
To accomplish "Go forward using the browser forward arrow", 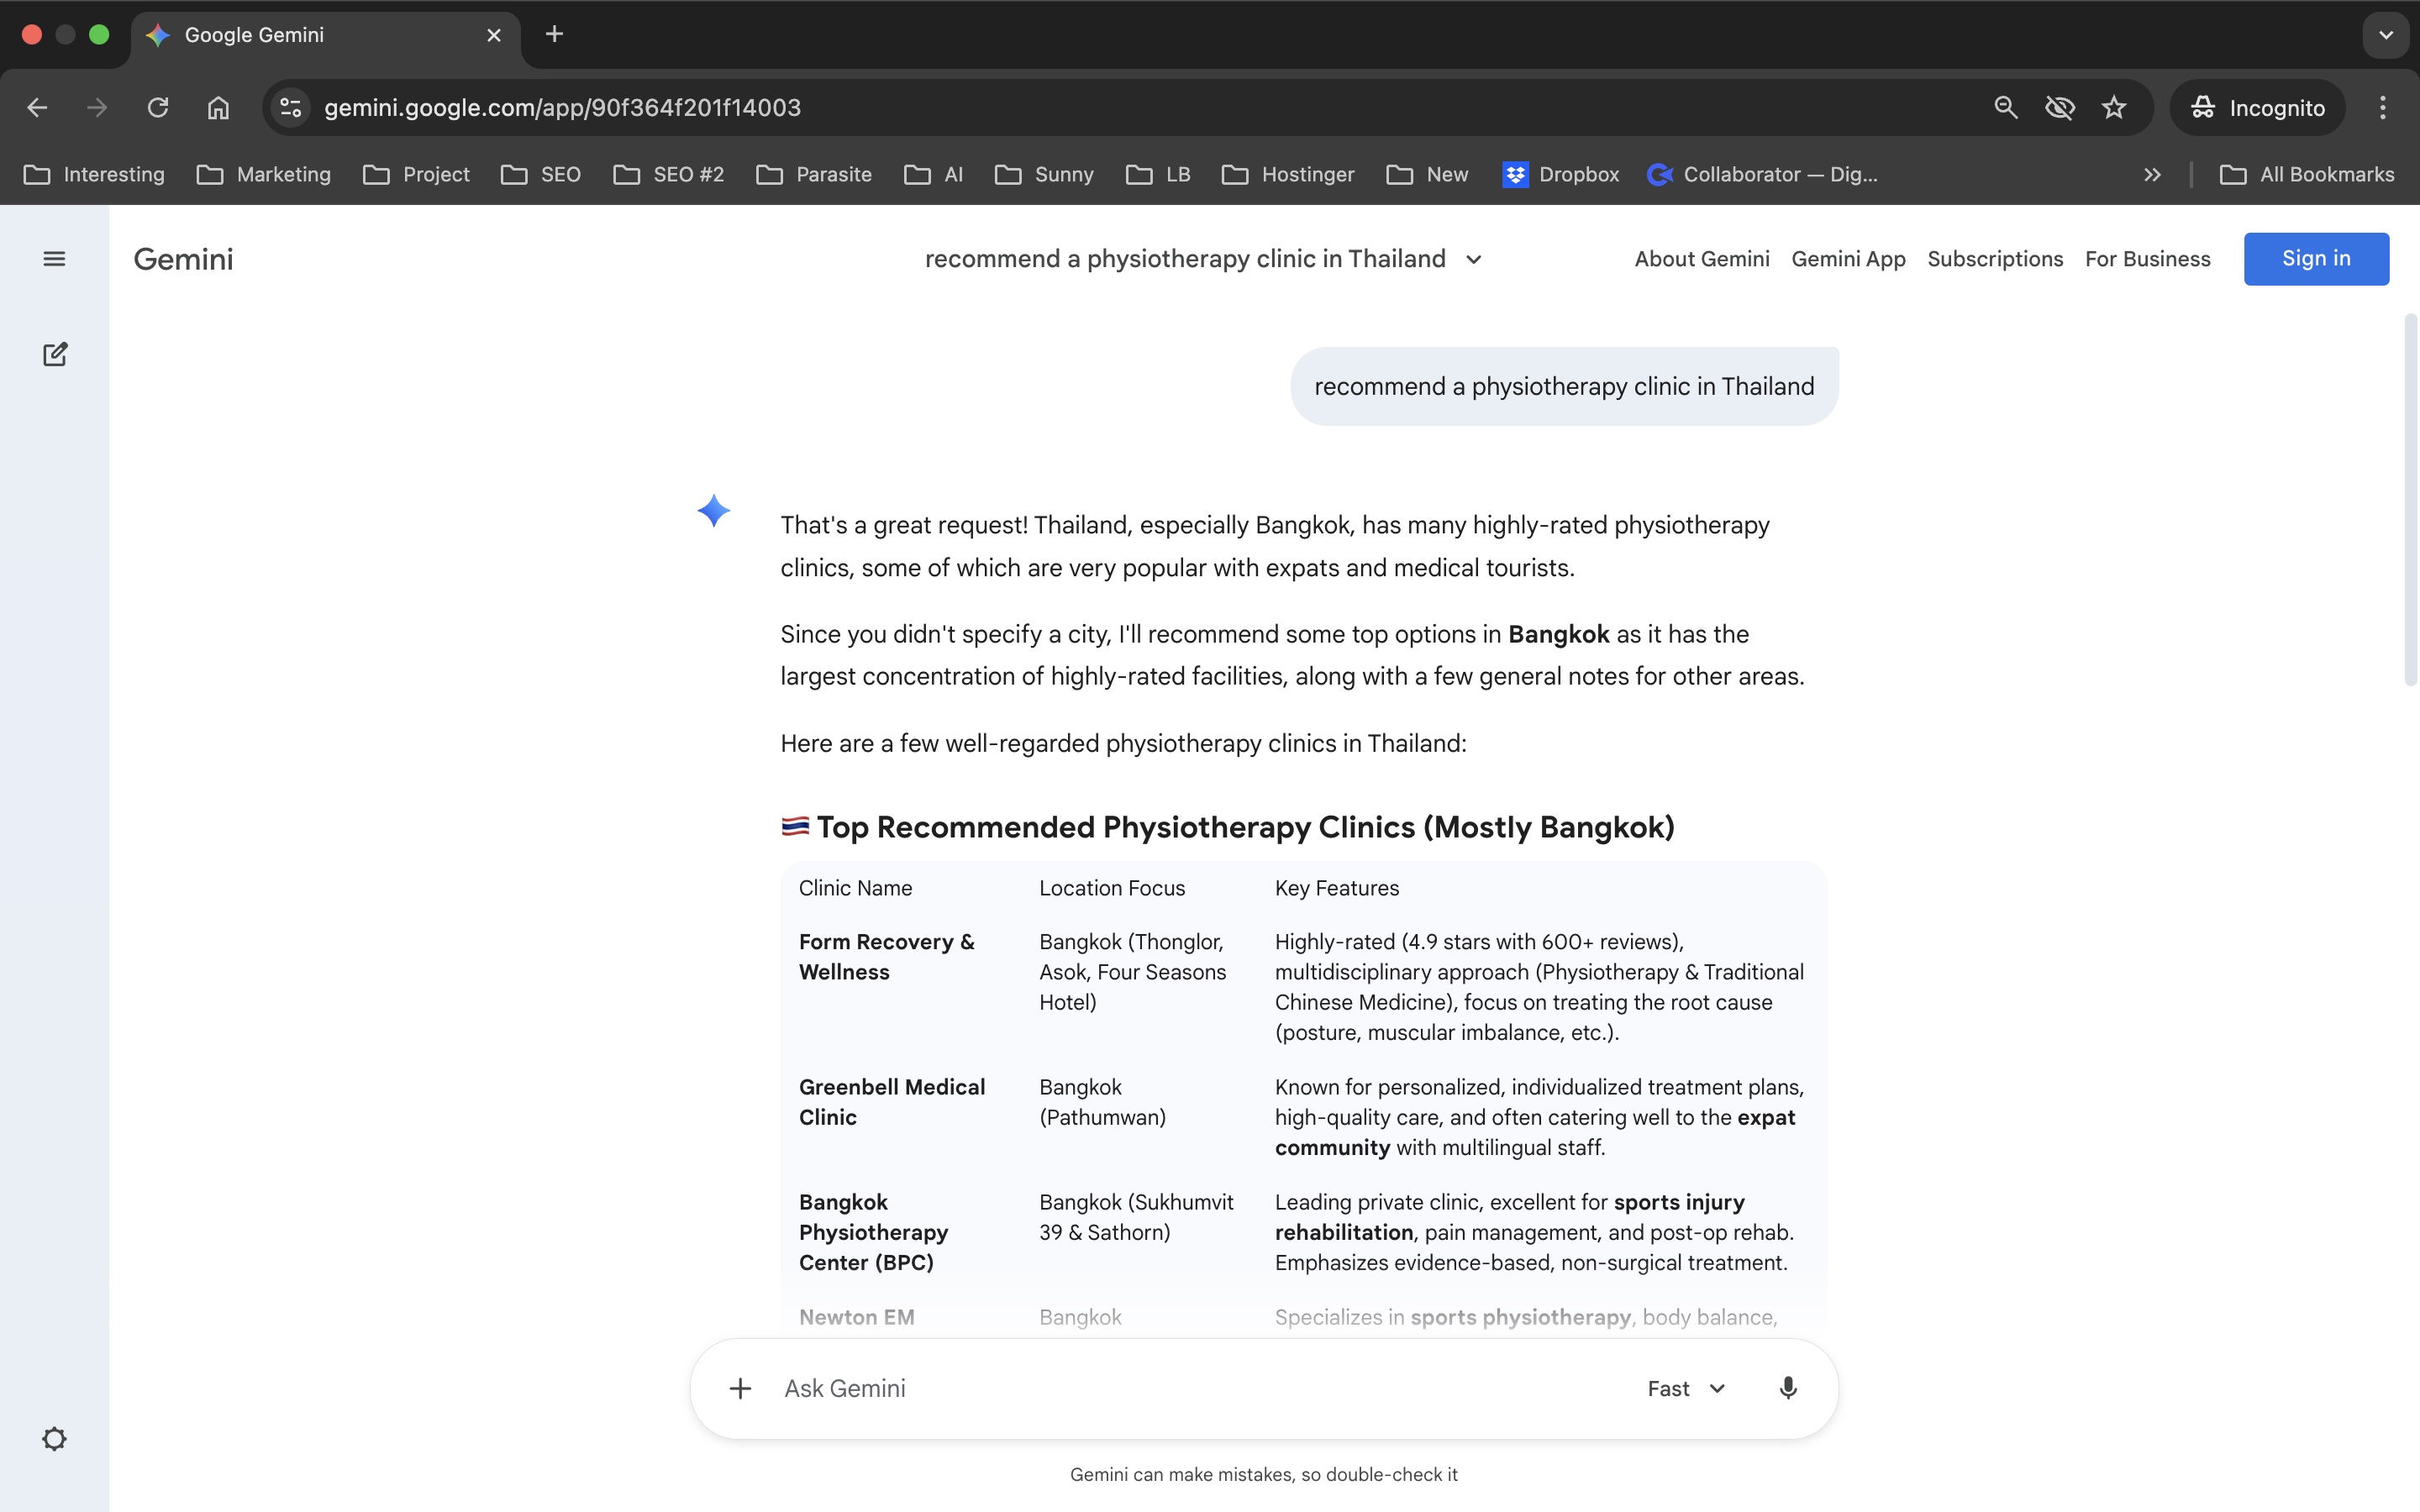I will point(97,108).
